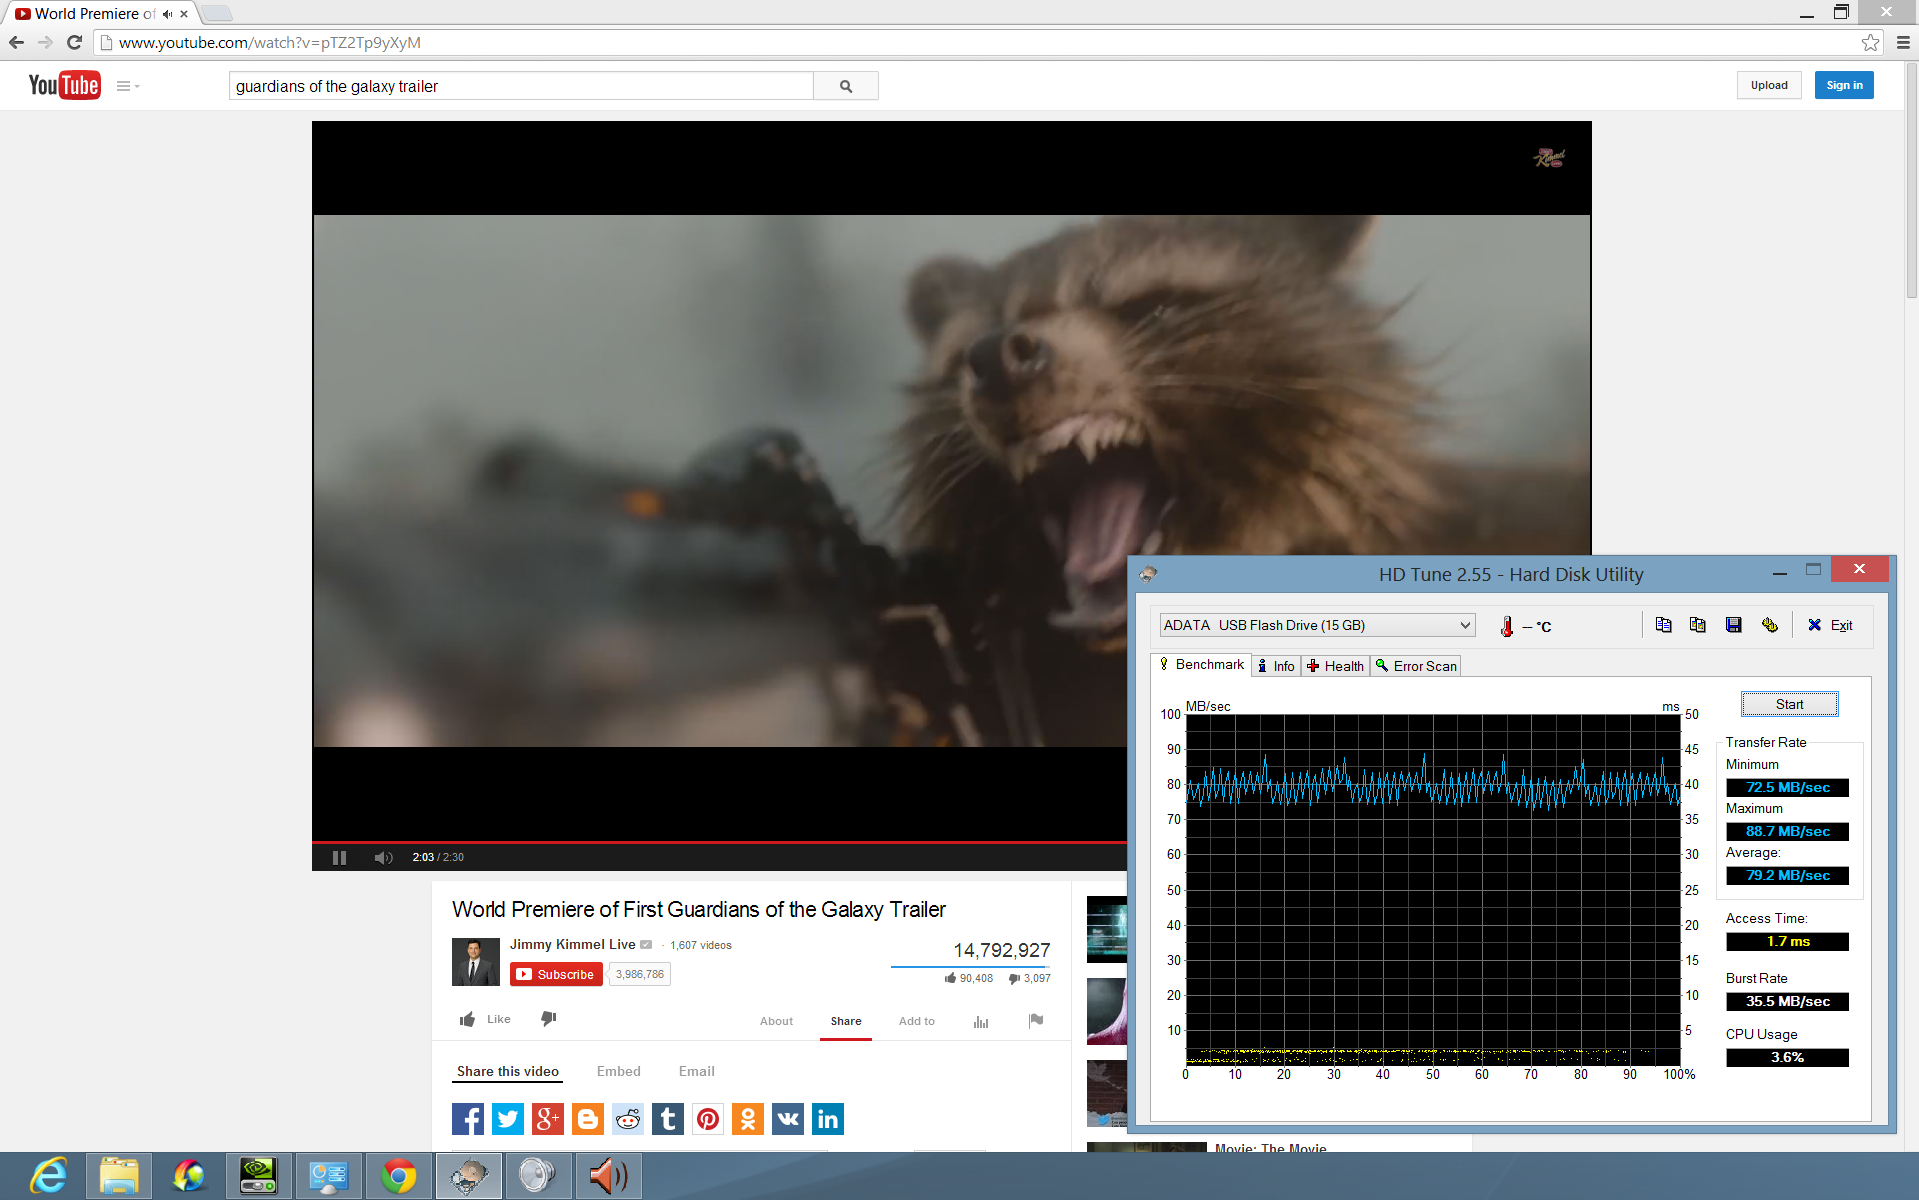The height and width of the screenshot is (1200, 1919).
Task: Show video statistics chart icon
Action: tap(981, 1021)
